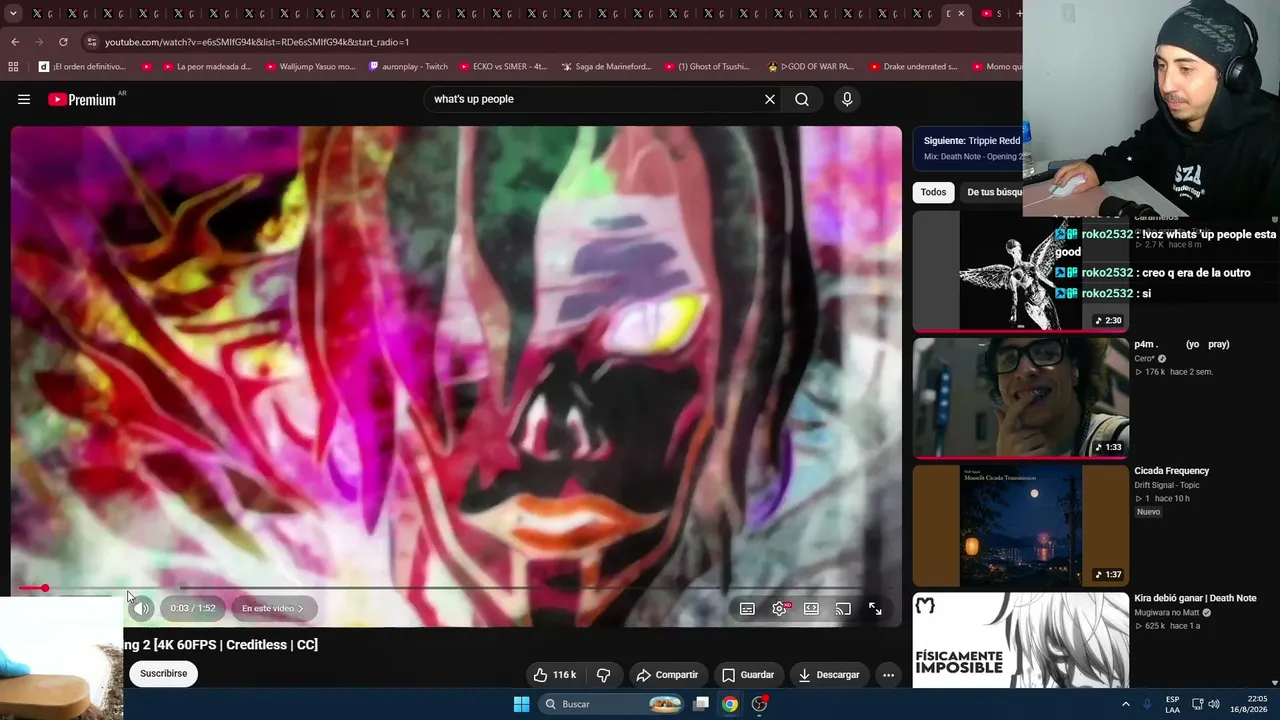
Task: Open the '¡El orden definitivo...' bookmark
Action: tap(82, 67)
